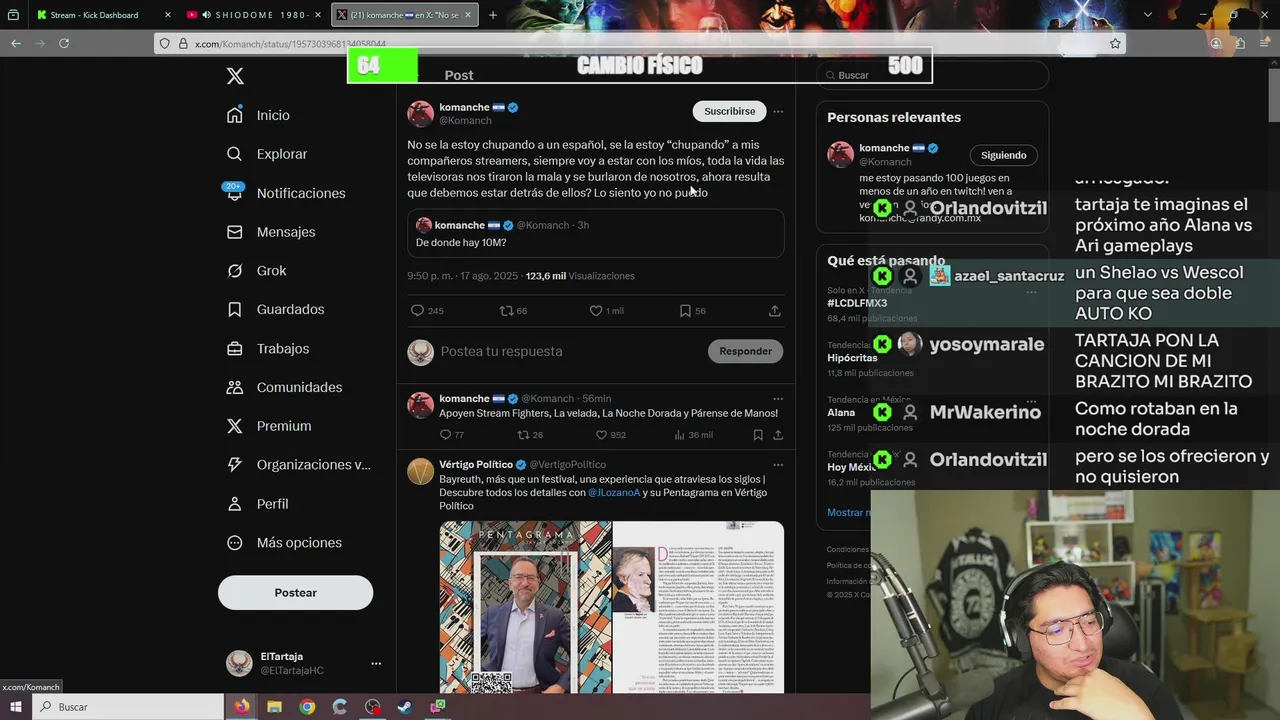Screen dimensions: 1280x720
Task: Open OBS Studio from the taskbar
Action: (372, 707)
